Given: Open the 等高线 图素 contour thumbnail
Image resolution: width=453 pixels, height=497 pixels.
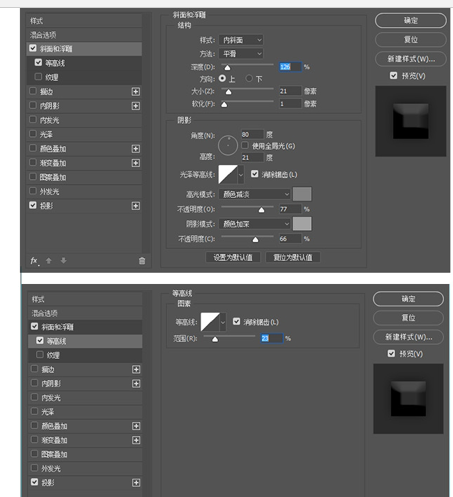Looking at the screenshot, I should tap(210, 322).
